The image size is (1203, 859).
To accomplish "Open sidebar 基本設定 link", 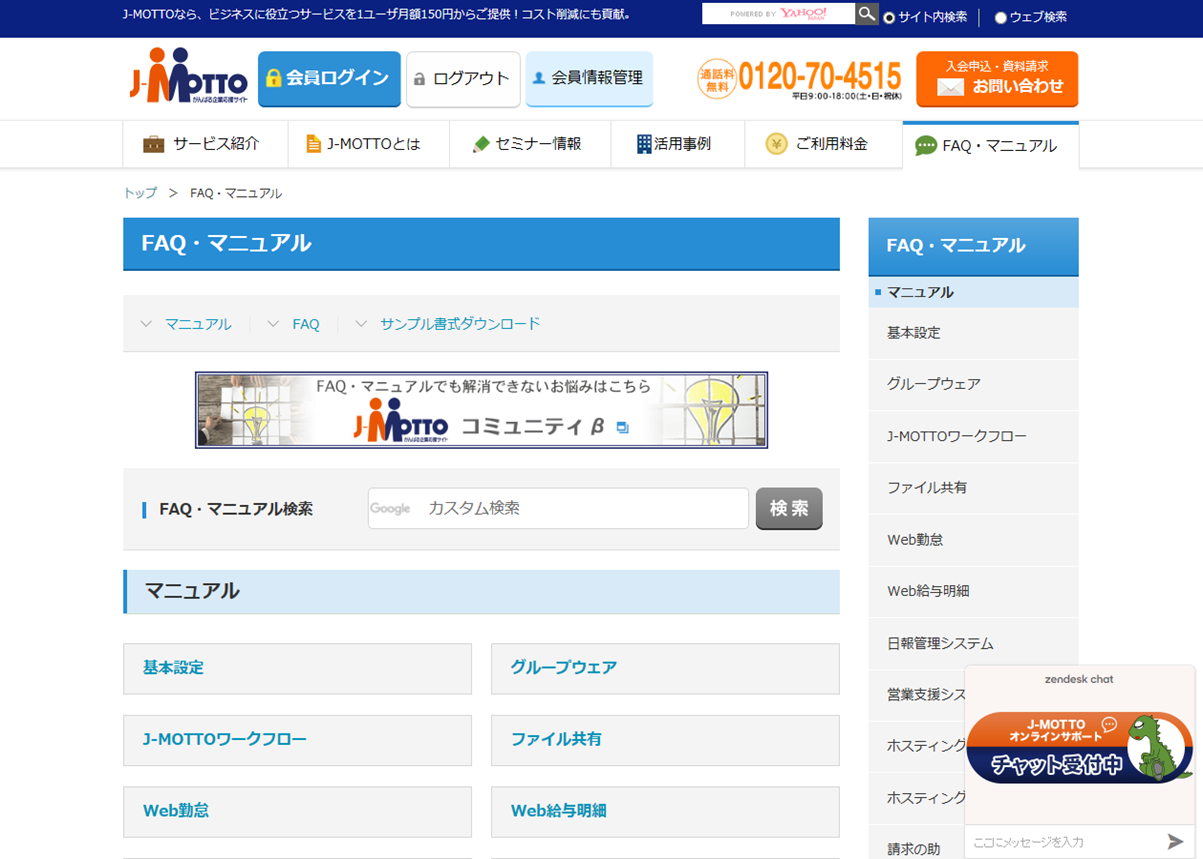I will [x=973, y=333].
